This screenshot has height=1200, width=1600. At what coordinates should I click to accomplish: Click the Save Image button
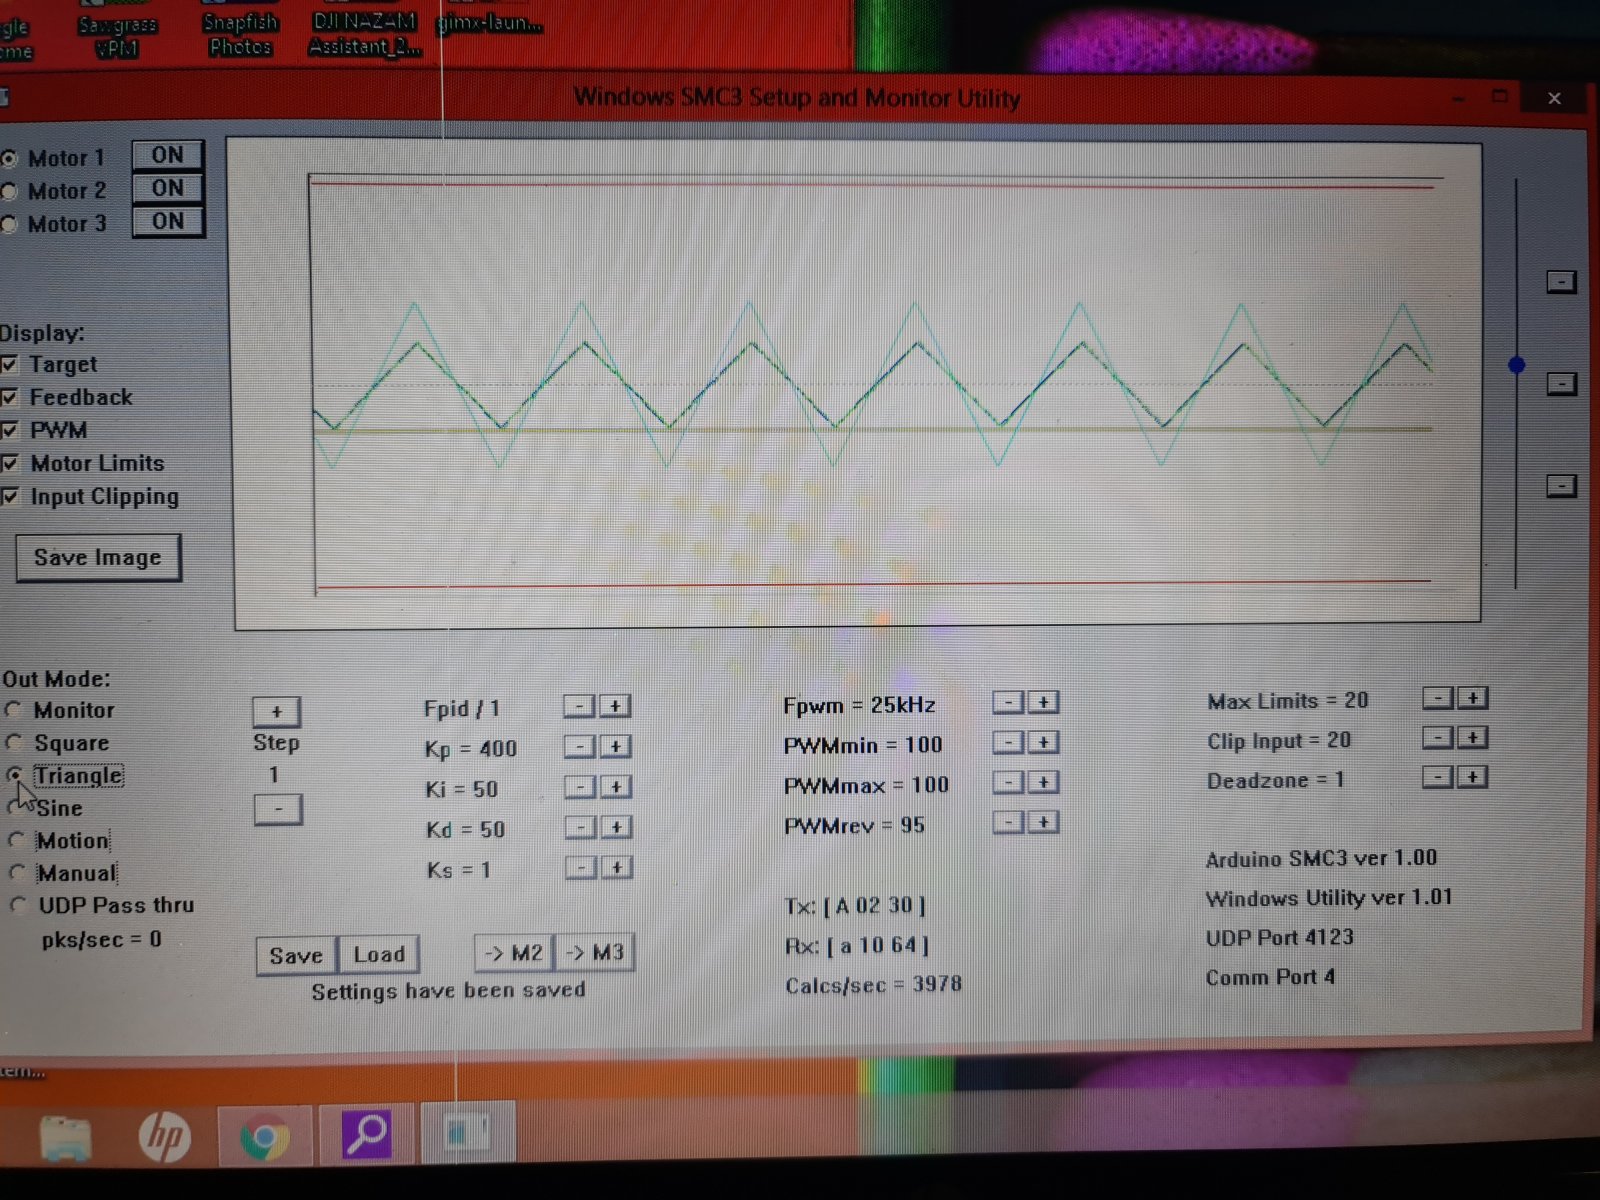[x=98, y=558]
